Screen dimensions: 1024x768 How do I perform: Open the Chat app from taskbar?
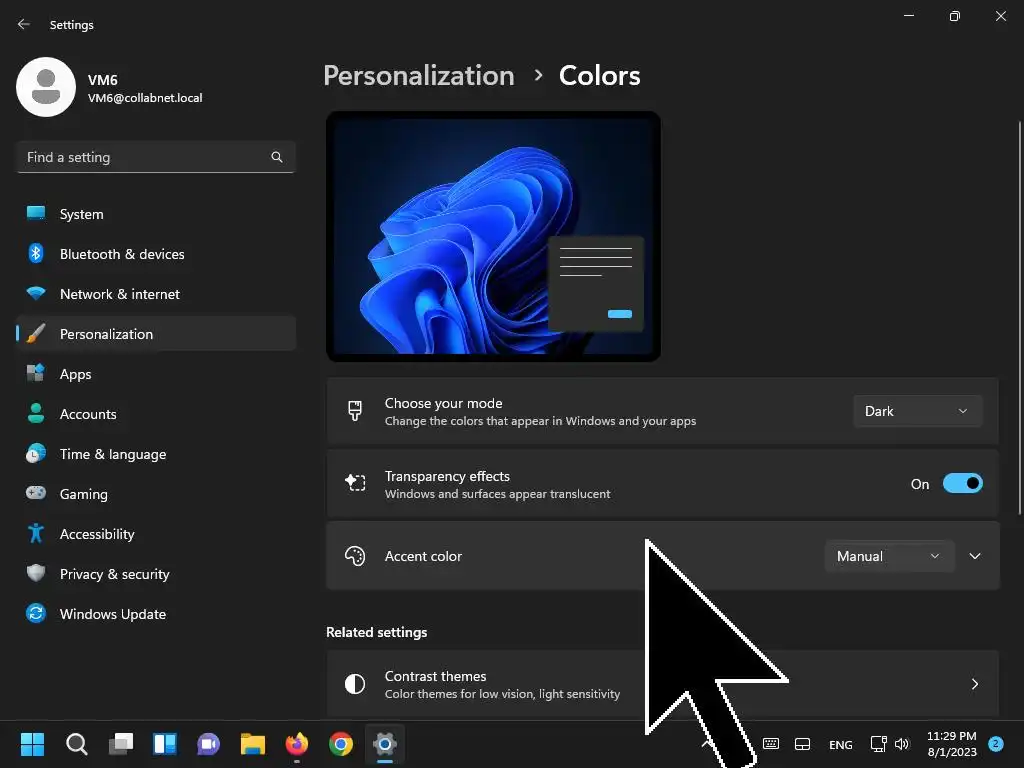(208, 744)
